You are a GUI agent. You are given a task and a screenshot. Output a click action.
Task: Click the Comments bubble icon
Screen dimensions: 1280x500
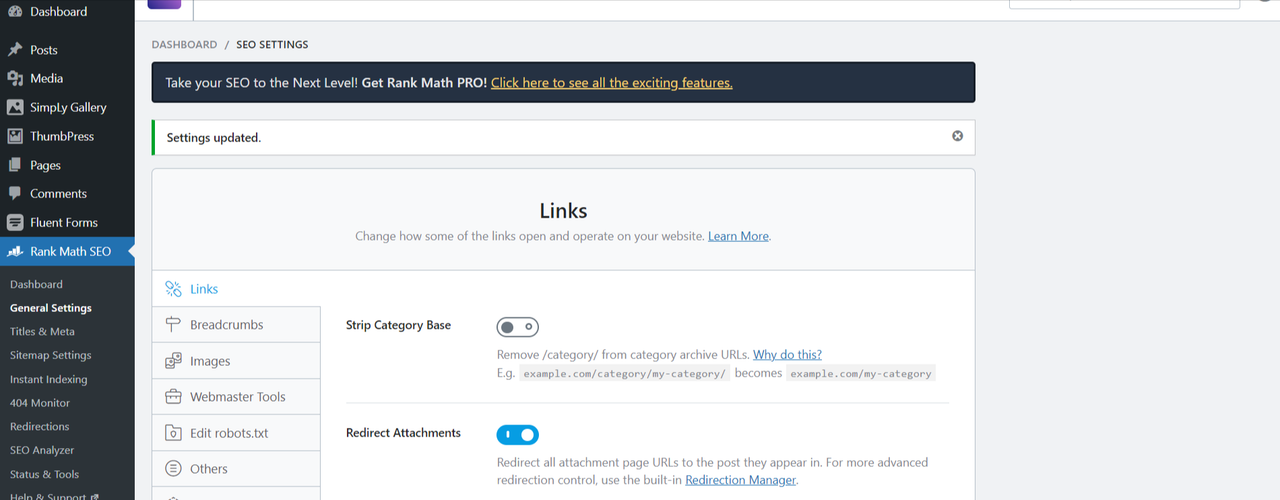pyautogui.click(x=15, y=193)
